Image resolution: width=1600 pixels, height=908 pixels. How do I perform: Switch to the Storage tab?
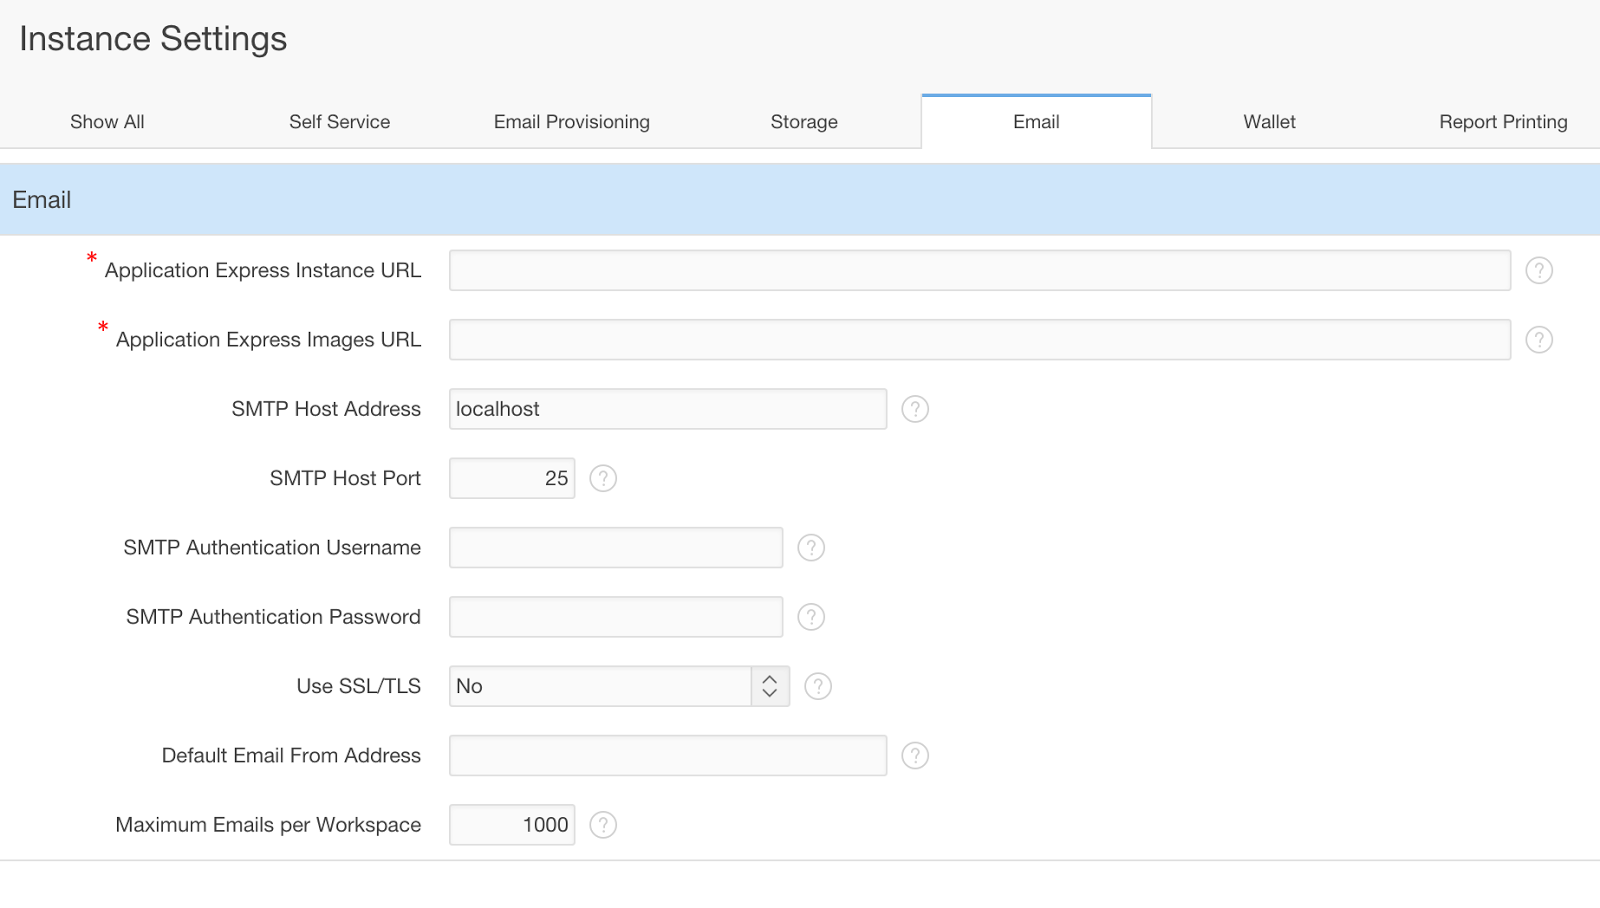(x=803, y=121)
